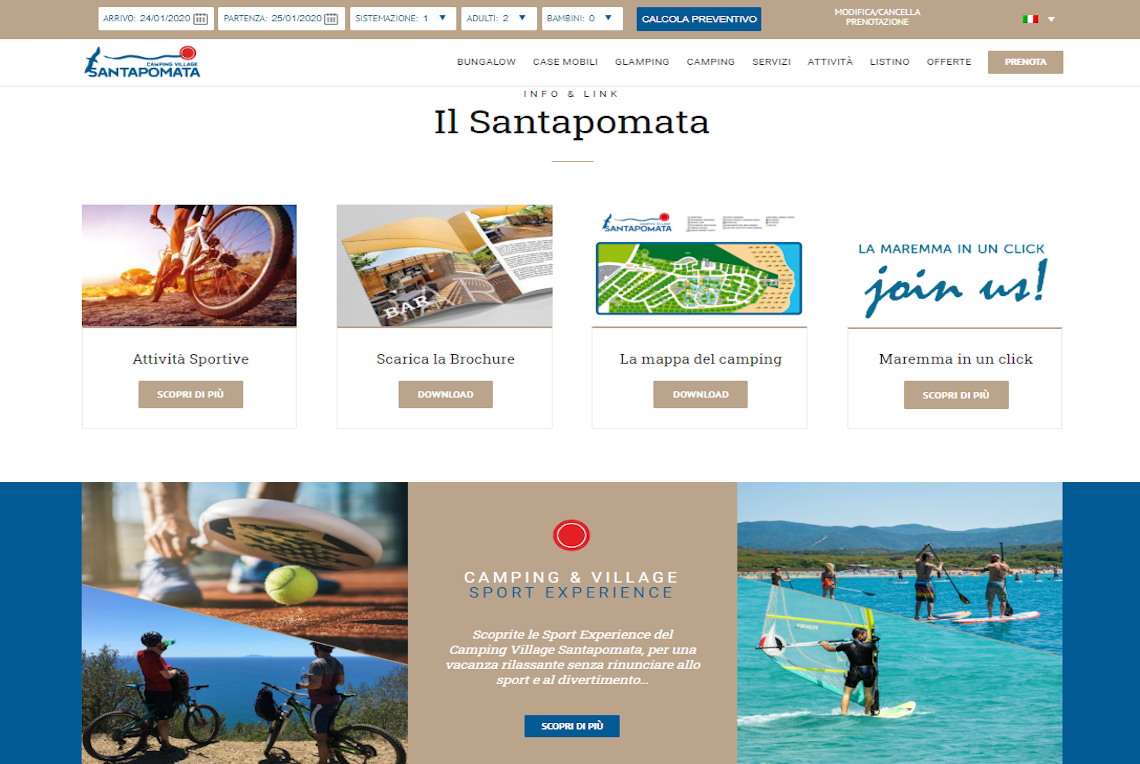Screen dimensions: 1140x764
Task: Click the blue Scopri di più button
Action: [572, 726]
